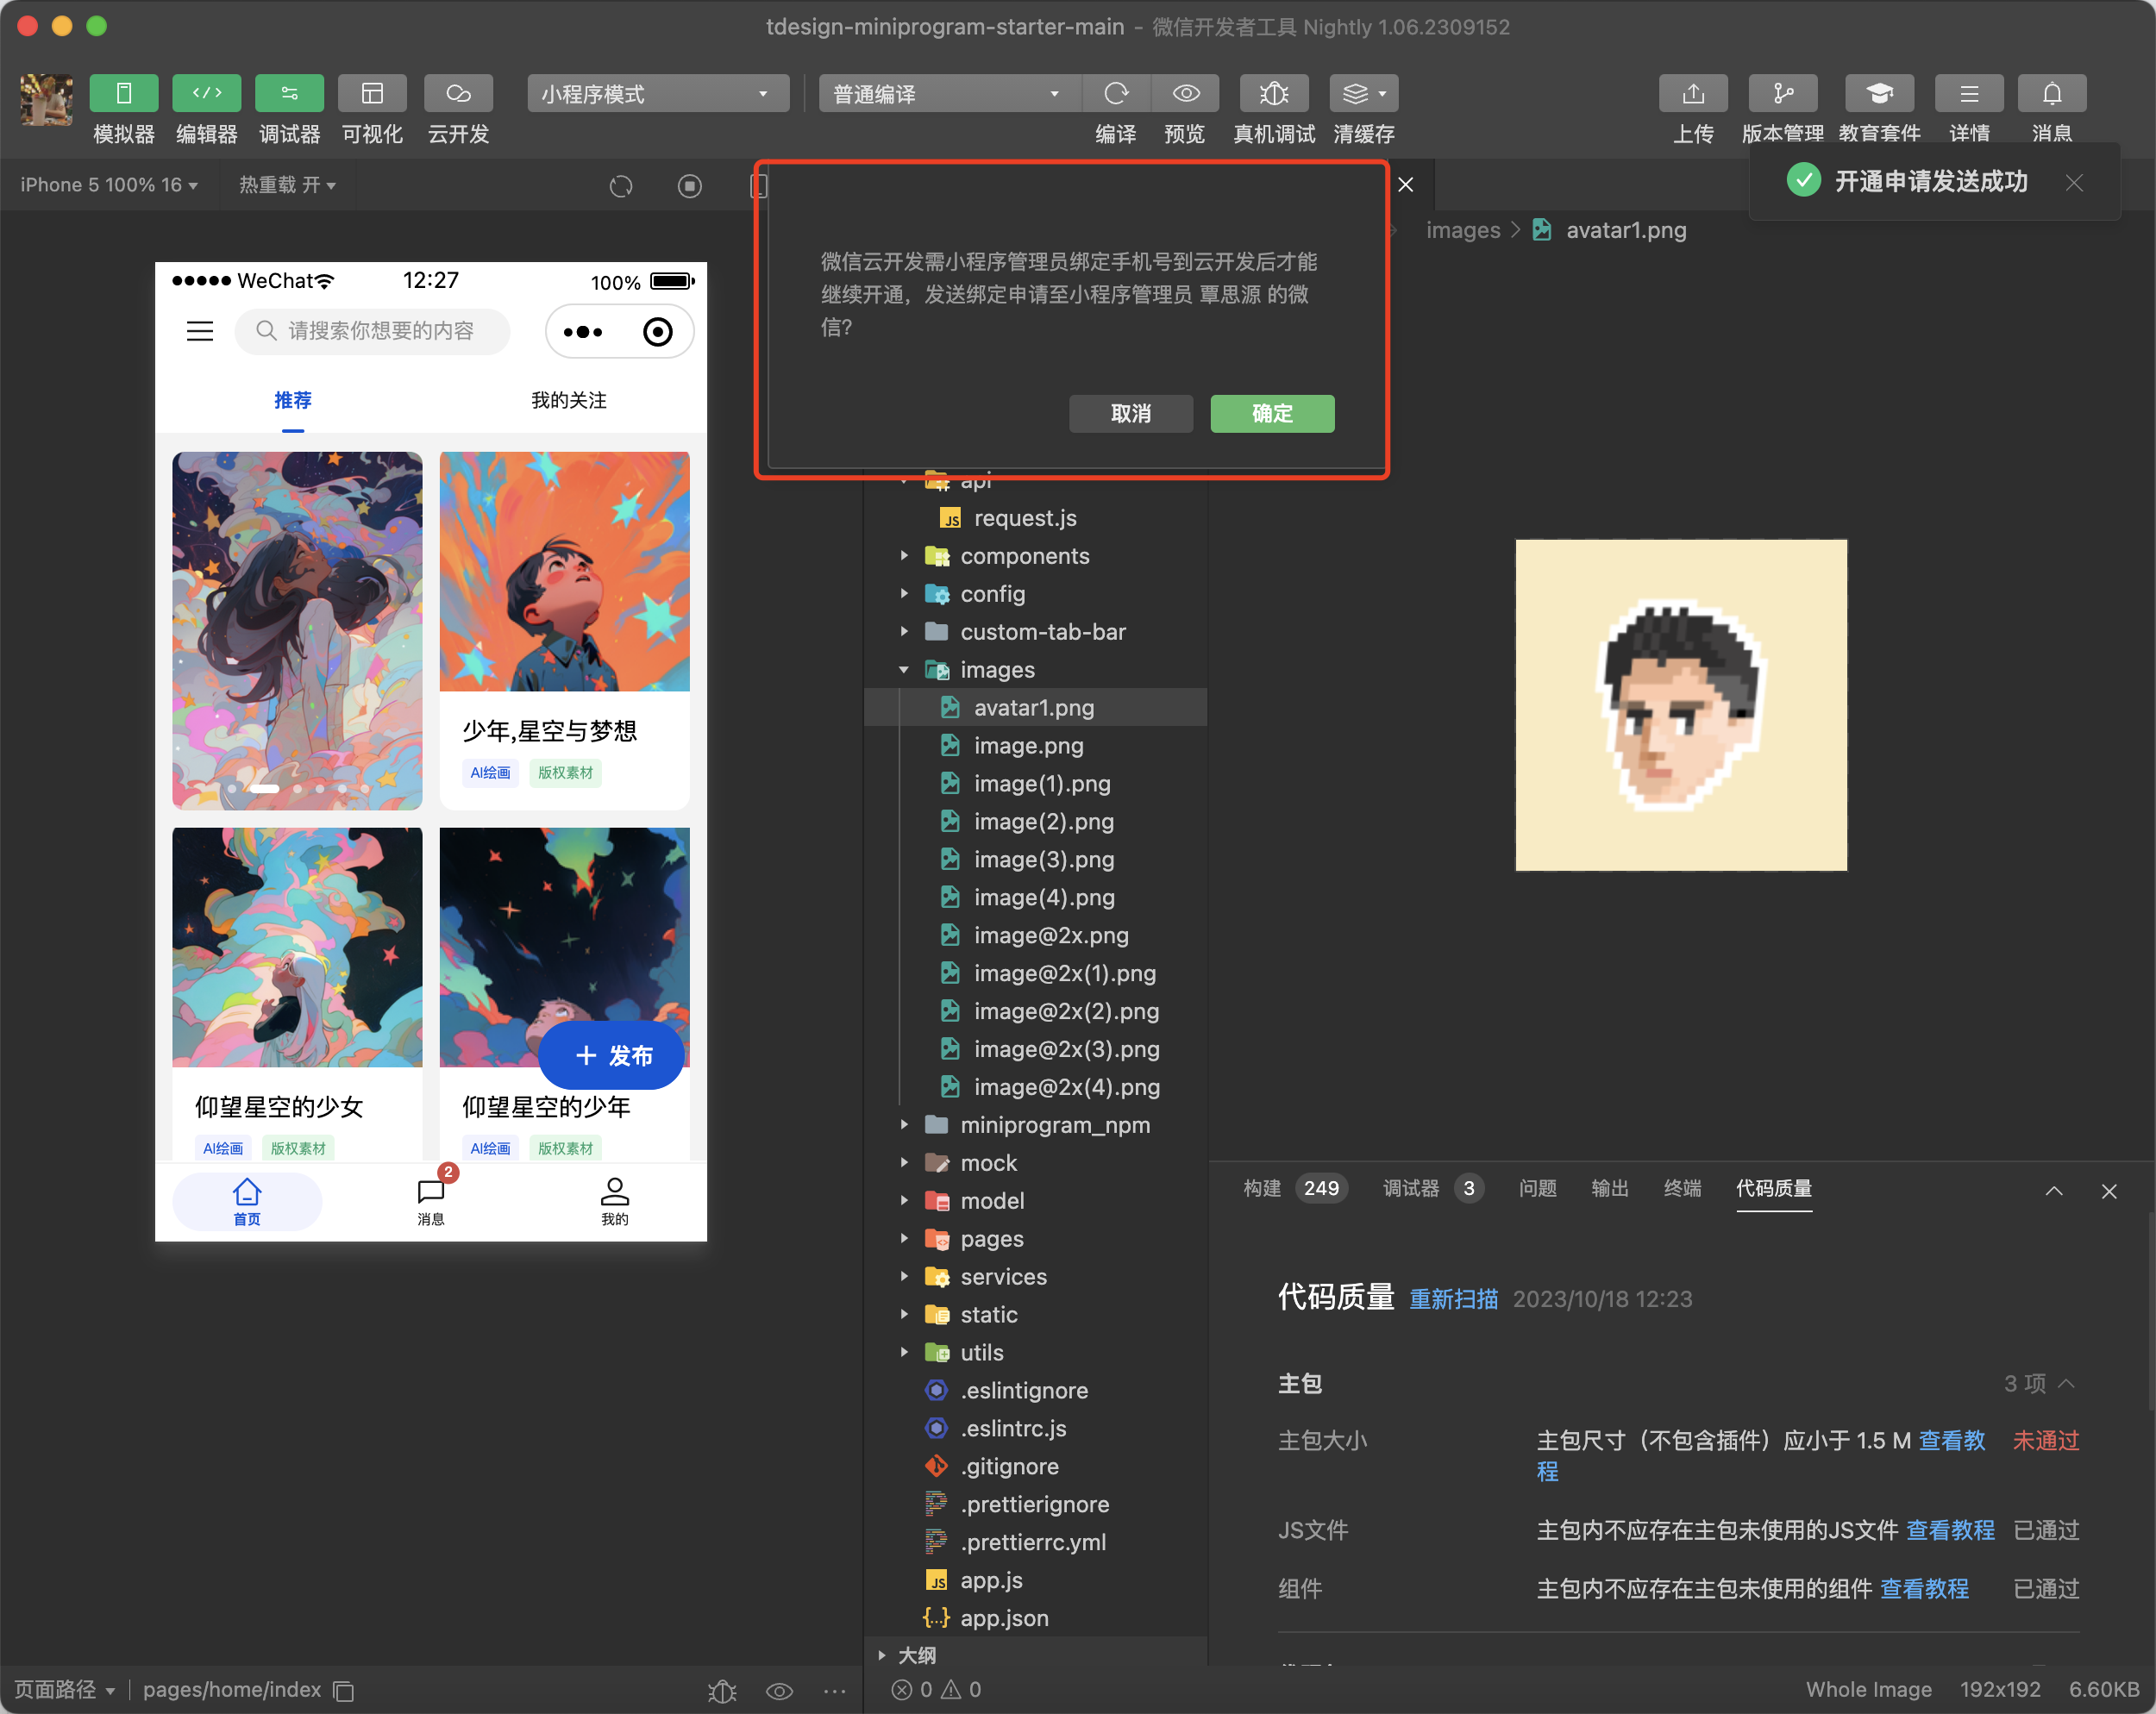2156x1714 pixels.
Task: Click the avatar image preview
Action: click(x=1680, y=705)
